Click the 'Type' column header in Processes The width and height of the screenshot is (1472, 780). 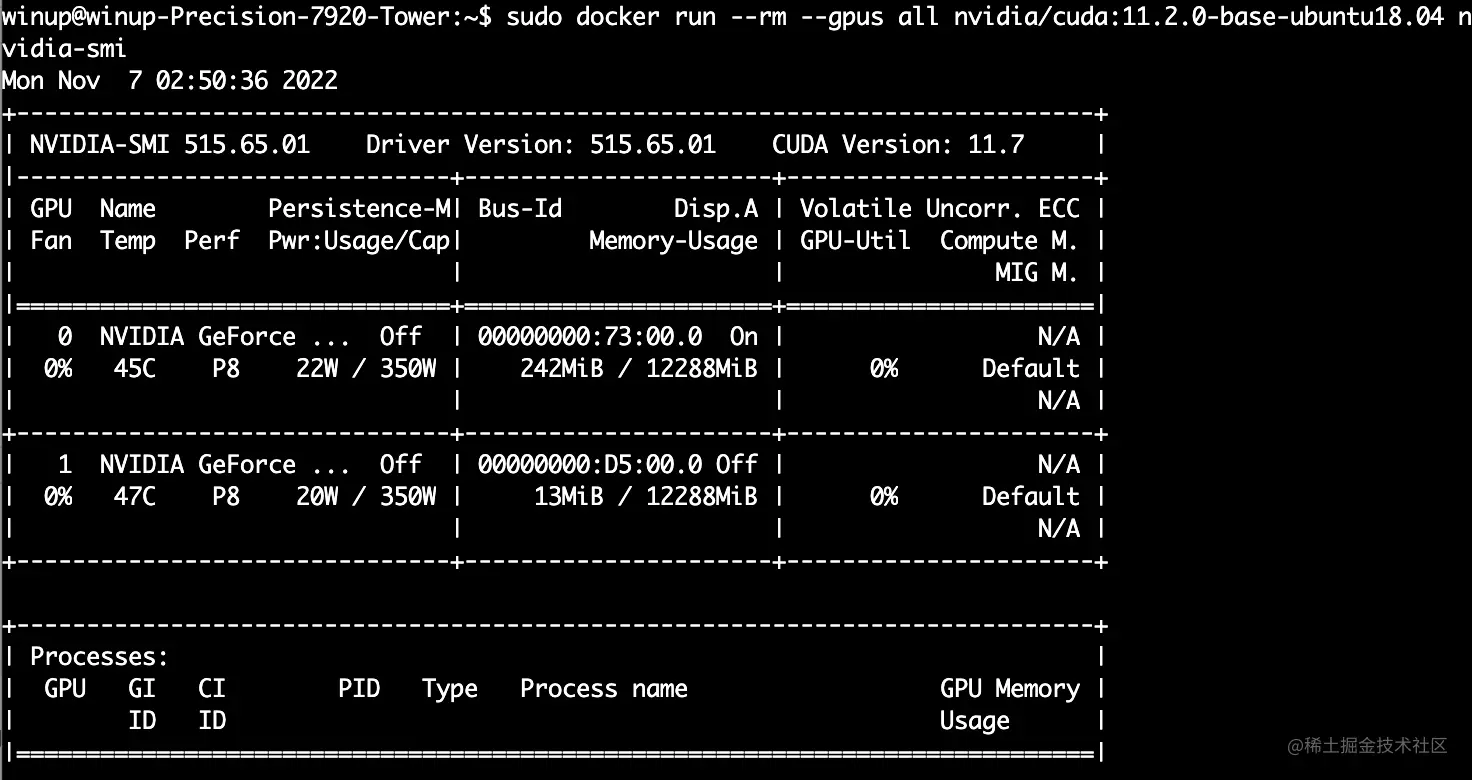450,689
